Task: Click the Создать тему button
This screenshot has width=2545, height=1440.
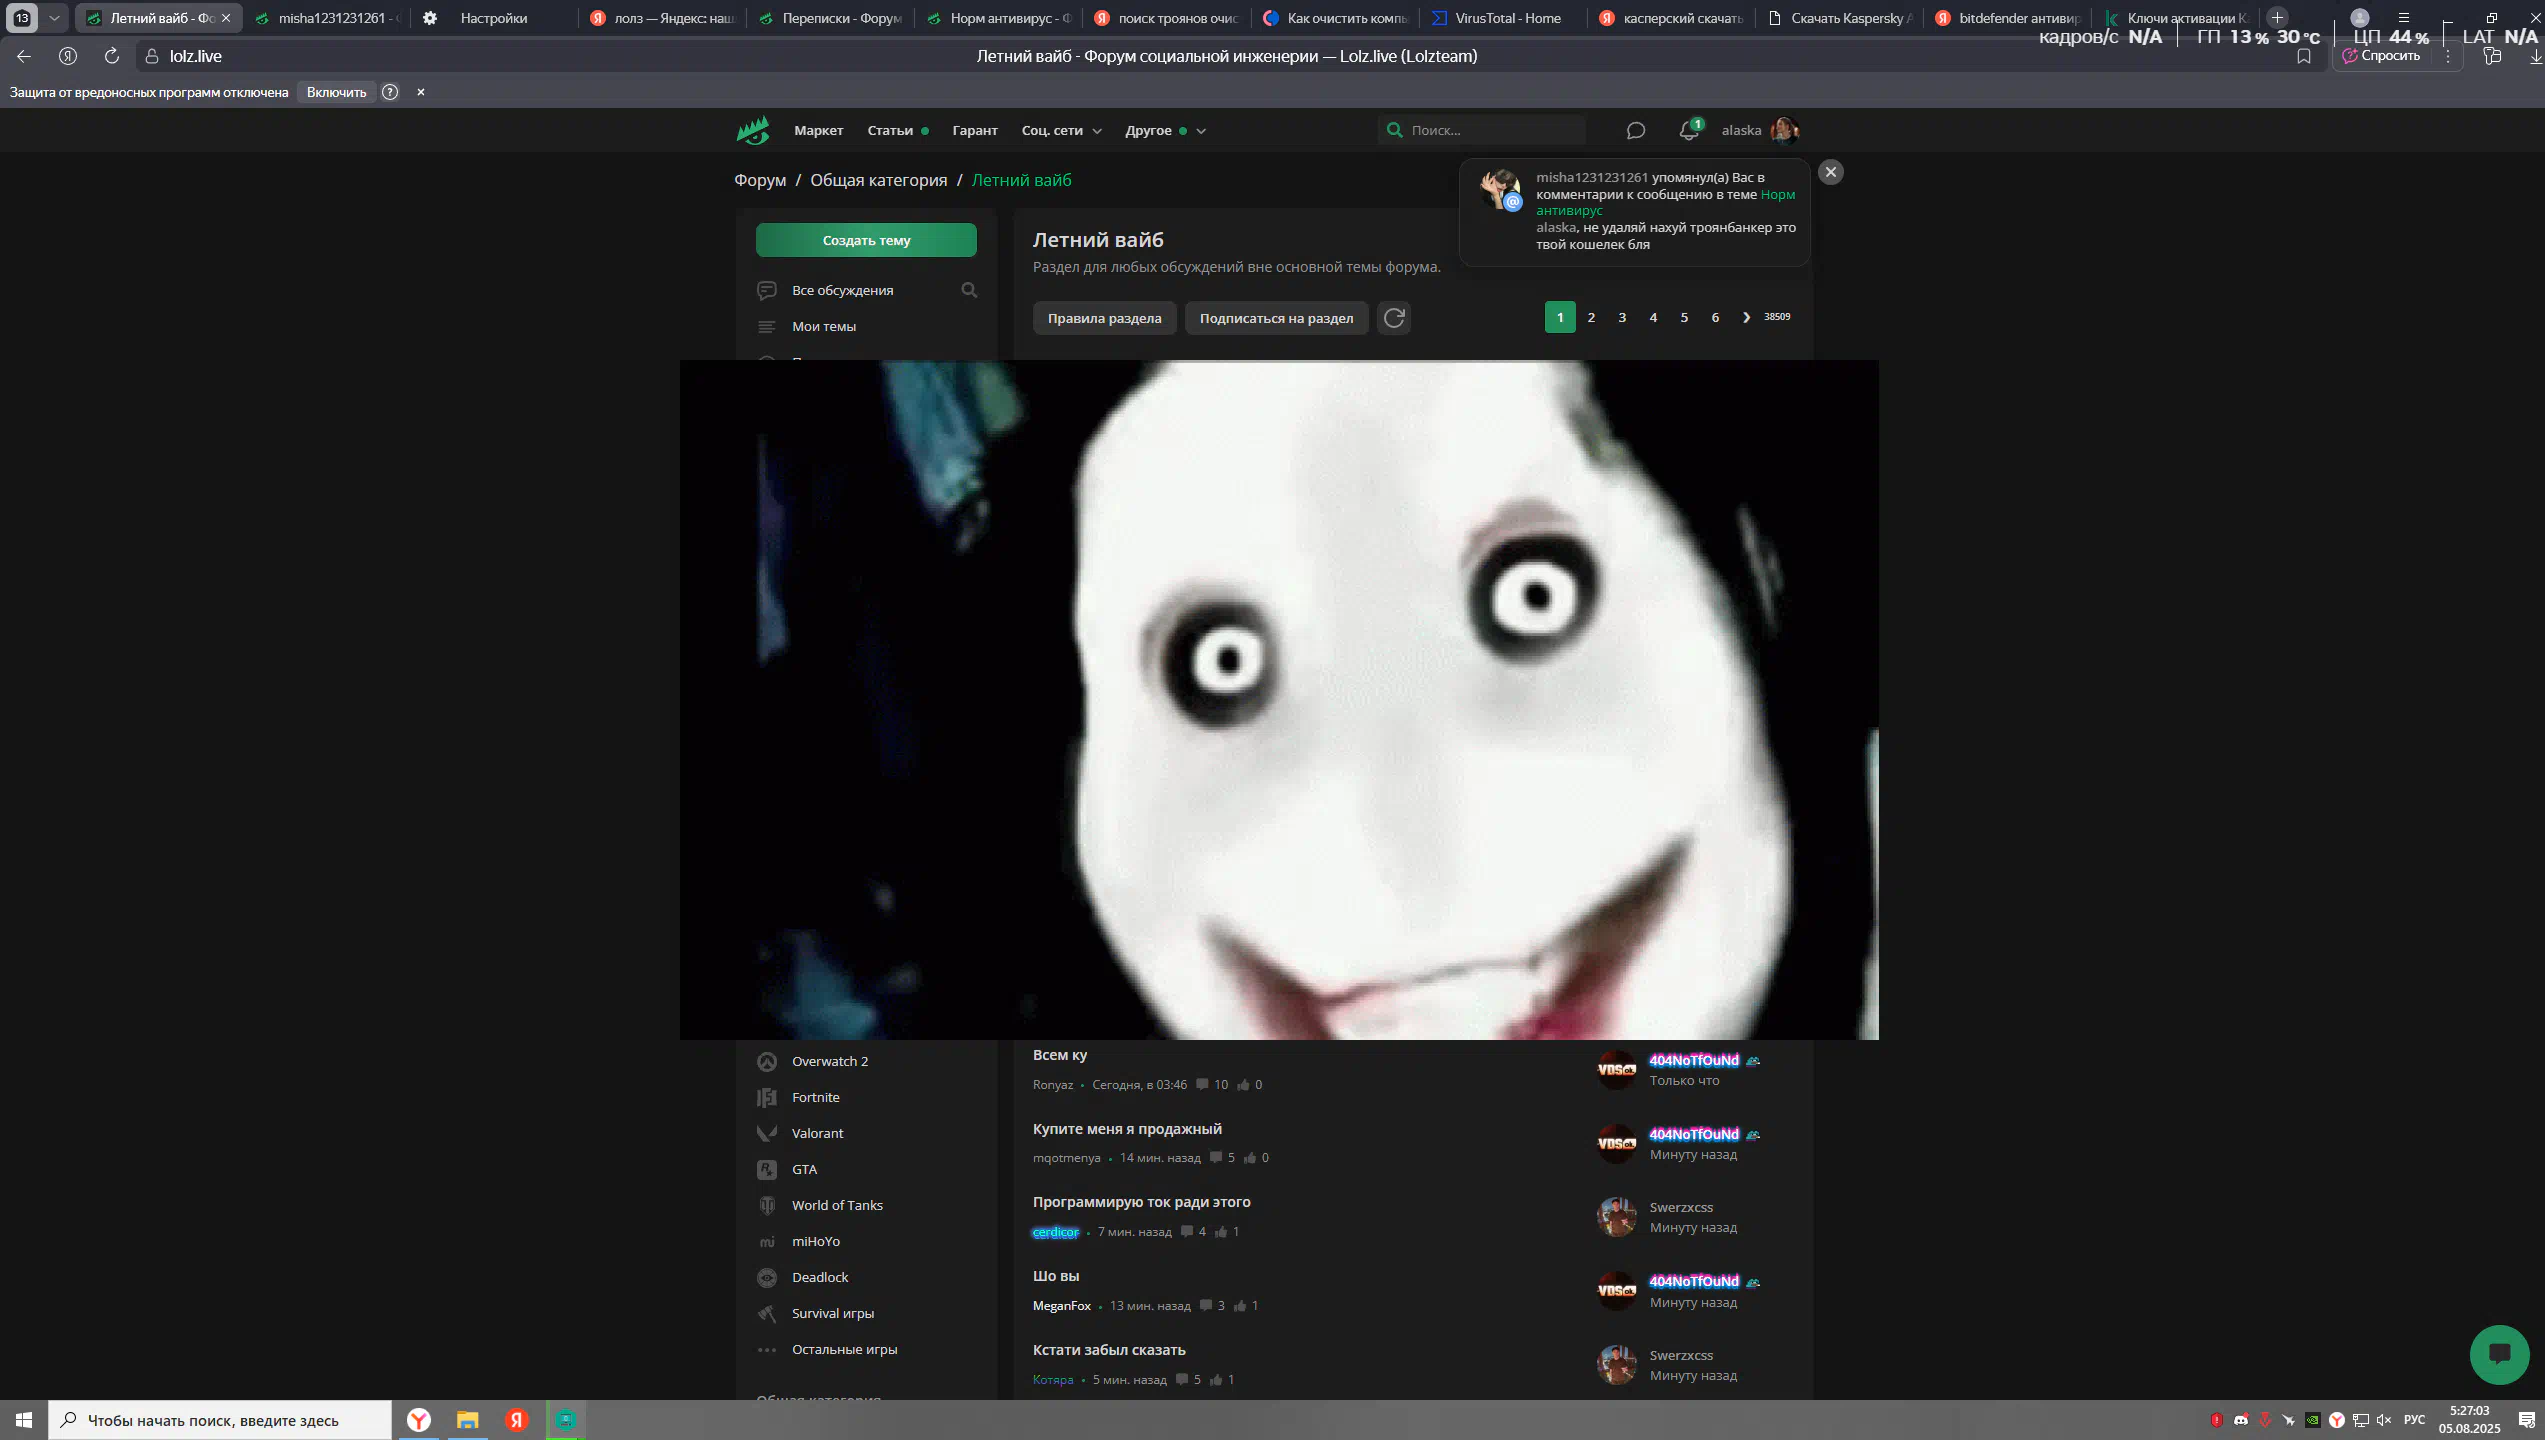Action: pos(866,240)
